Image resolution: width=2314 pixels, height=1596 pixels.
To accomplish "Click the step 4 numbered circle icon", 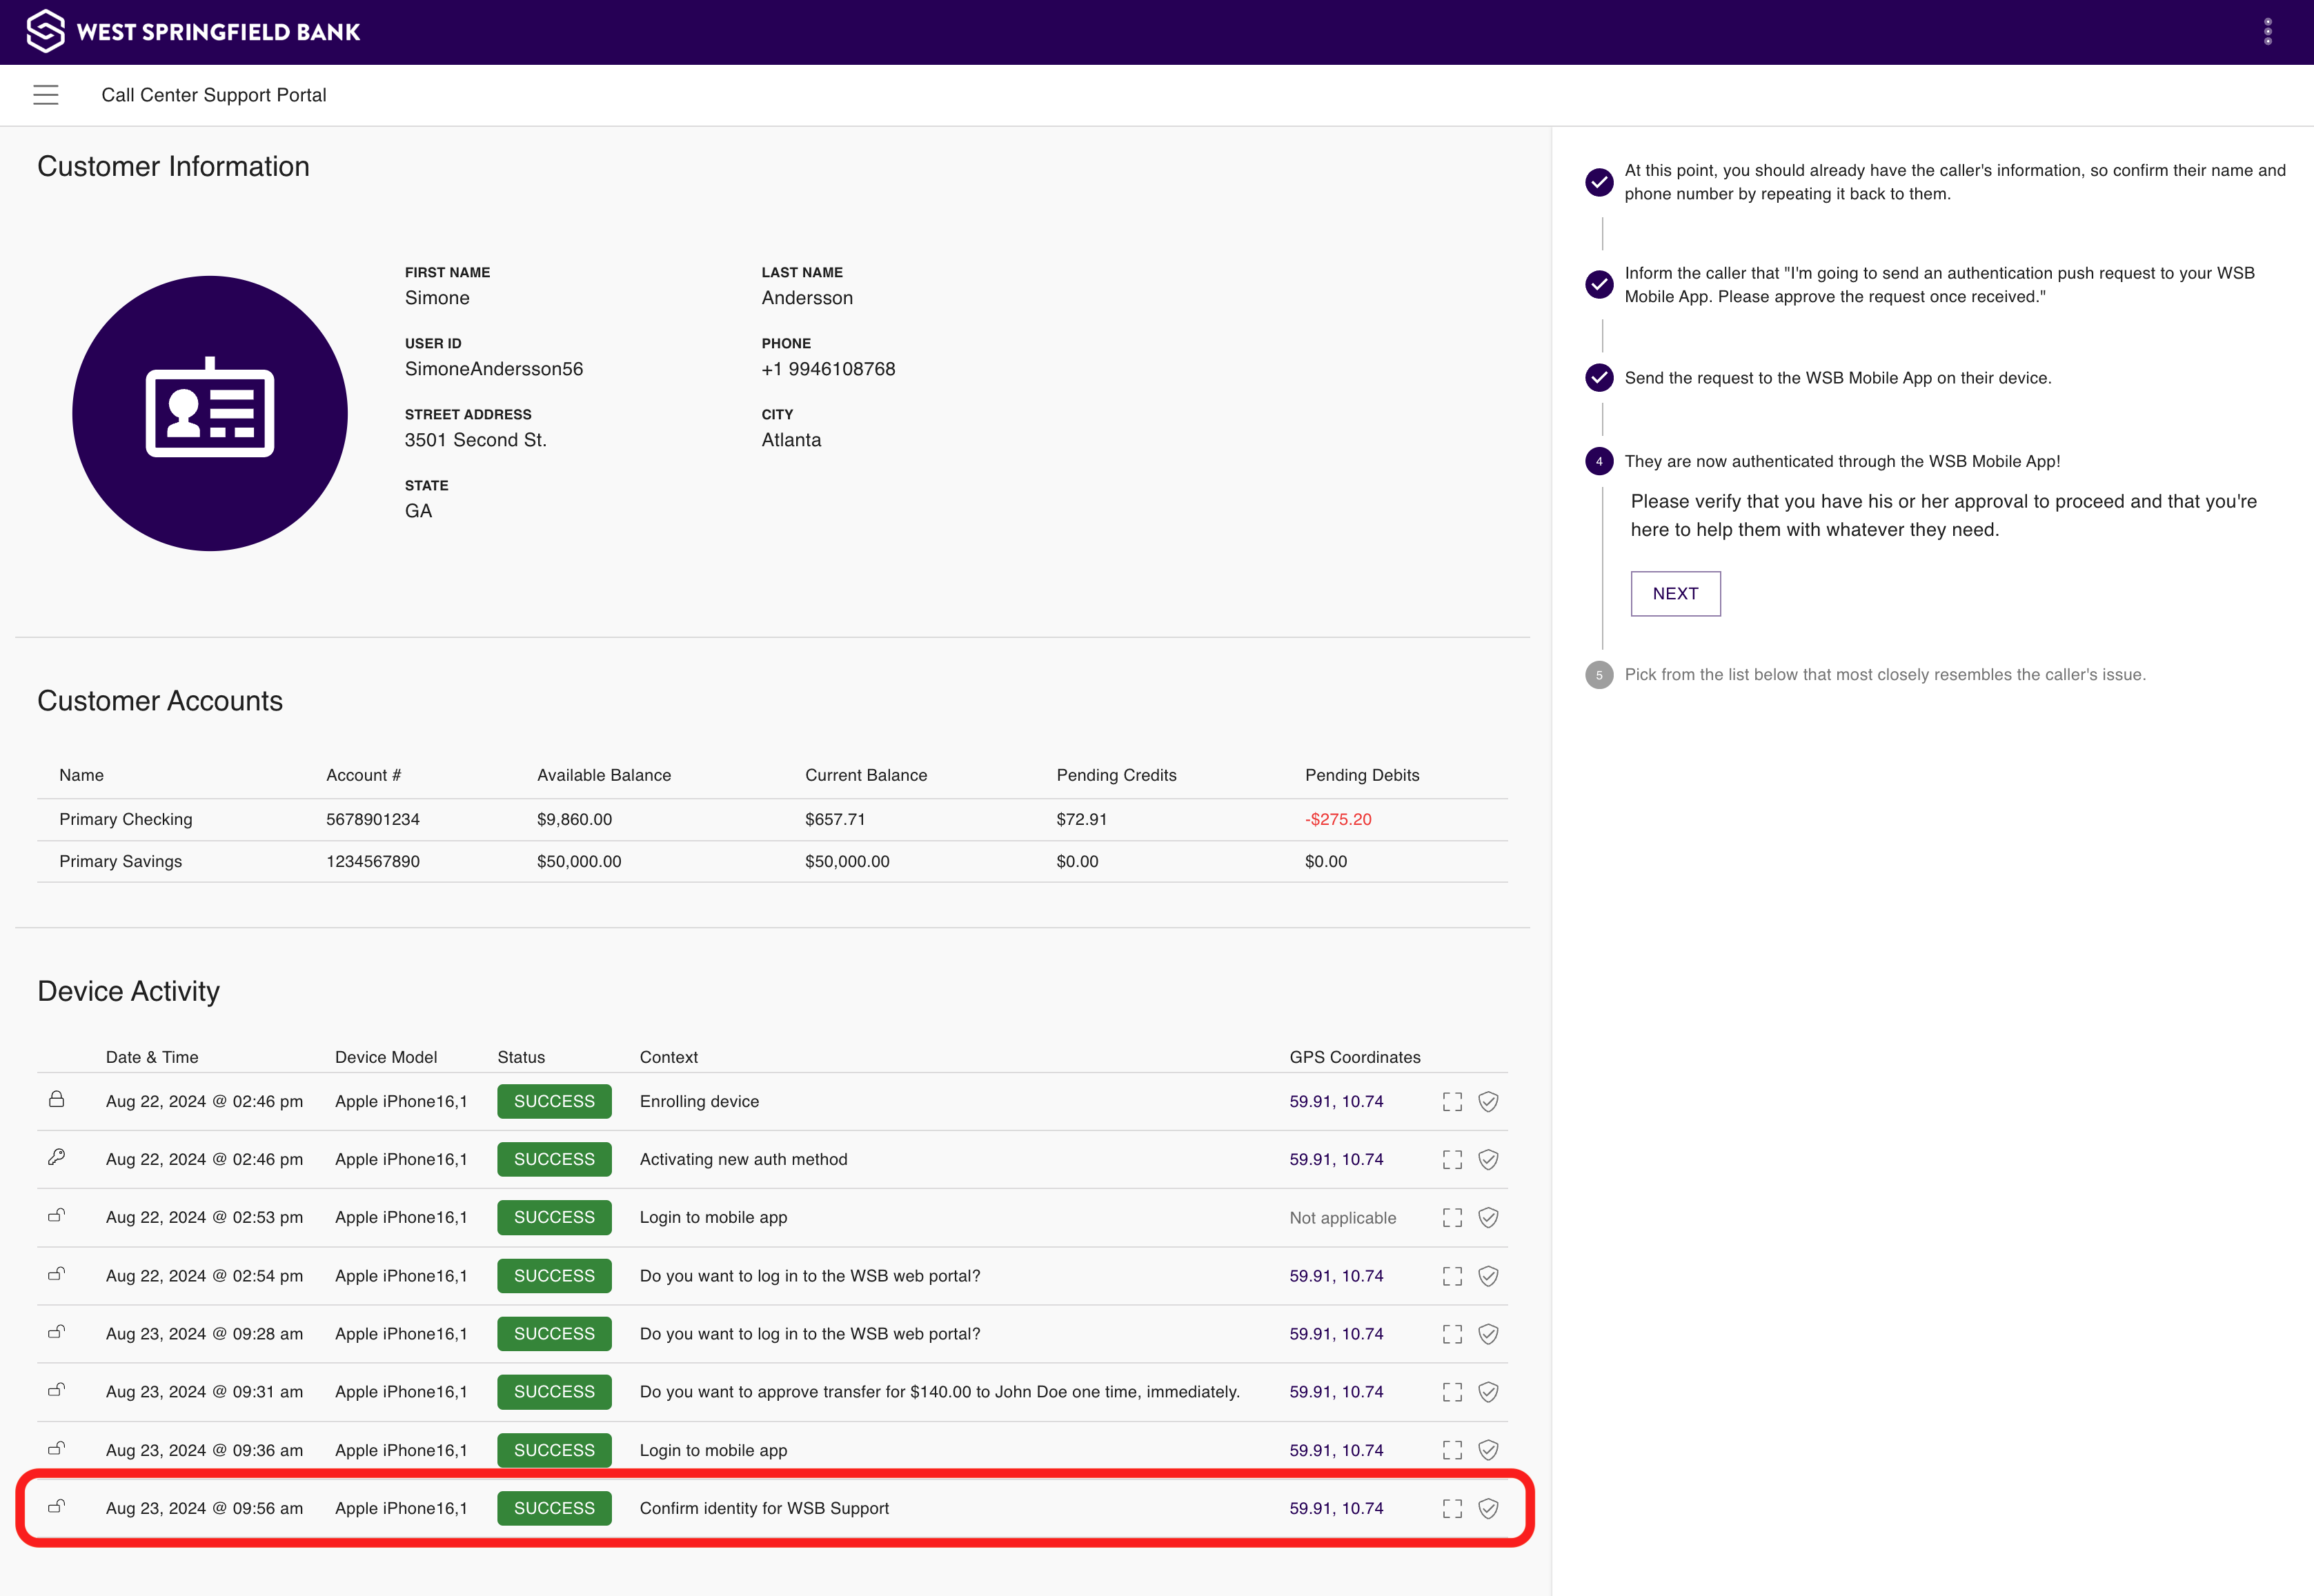I will point(1600,461).
